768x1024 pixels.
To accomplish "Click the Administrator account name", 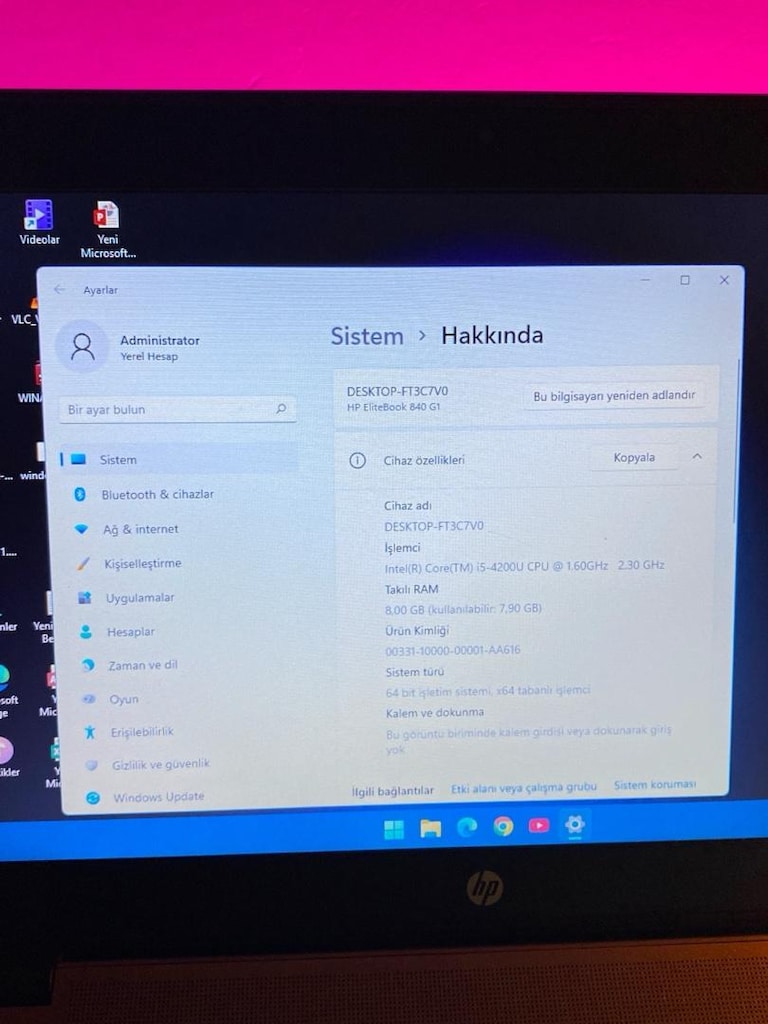I will pyautogui.click(x=160, y=340).
